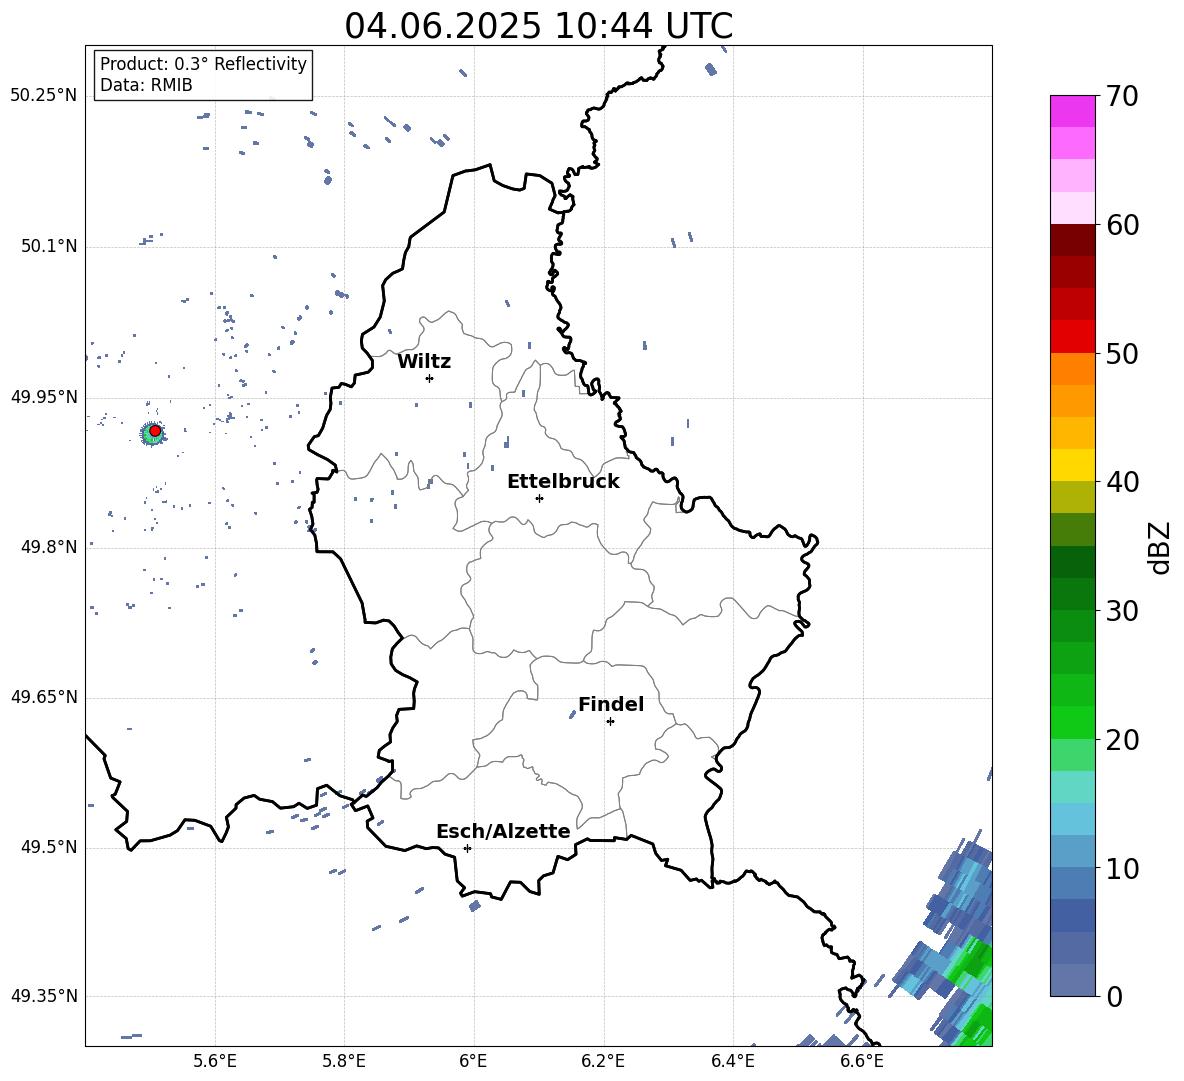The height and width of the screenshot is (1081, 1184).
Task: Click the 49.65°N latitude label
Action: 44,698
